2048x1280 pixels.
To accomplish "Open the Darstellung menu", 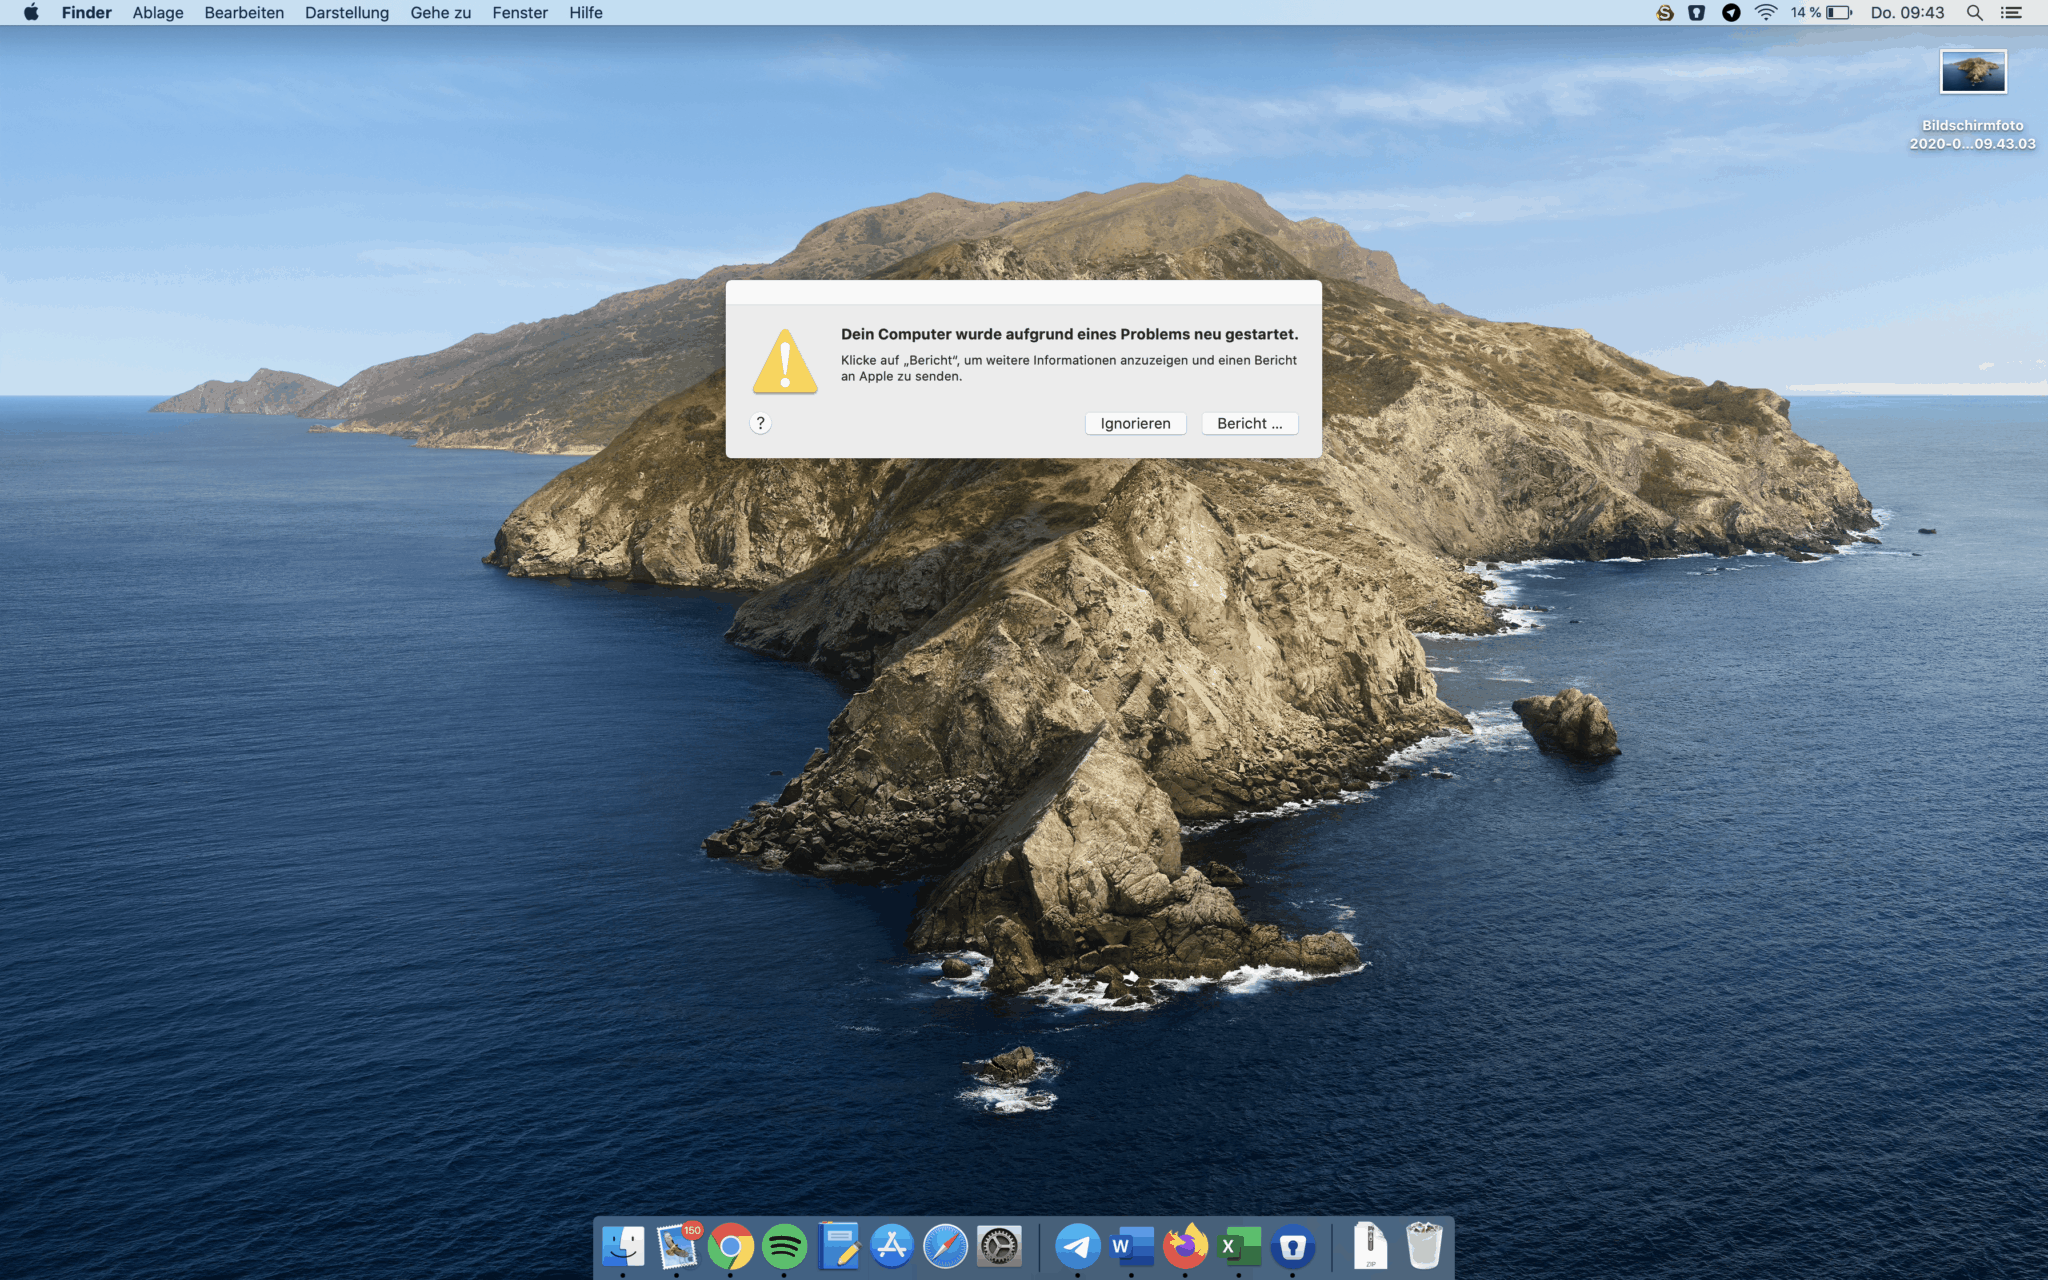I will click(346, 13).
